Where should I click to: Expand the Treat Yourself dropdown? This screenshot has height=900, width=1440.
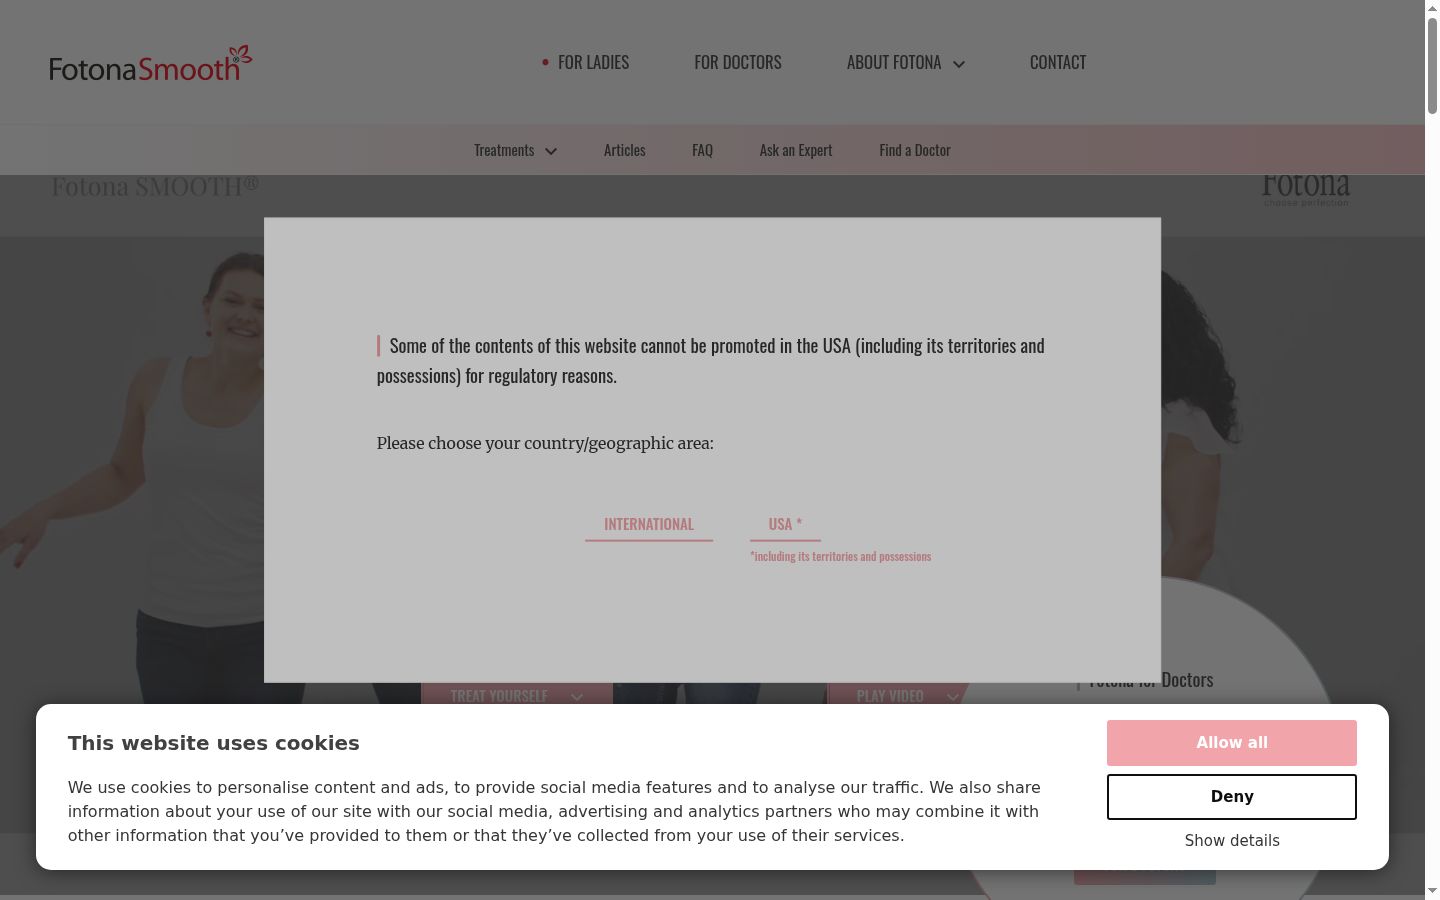point(517,695)
